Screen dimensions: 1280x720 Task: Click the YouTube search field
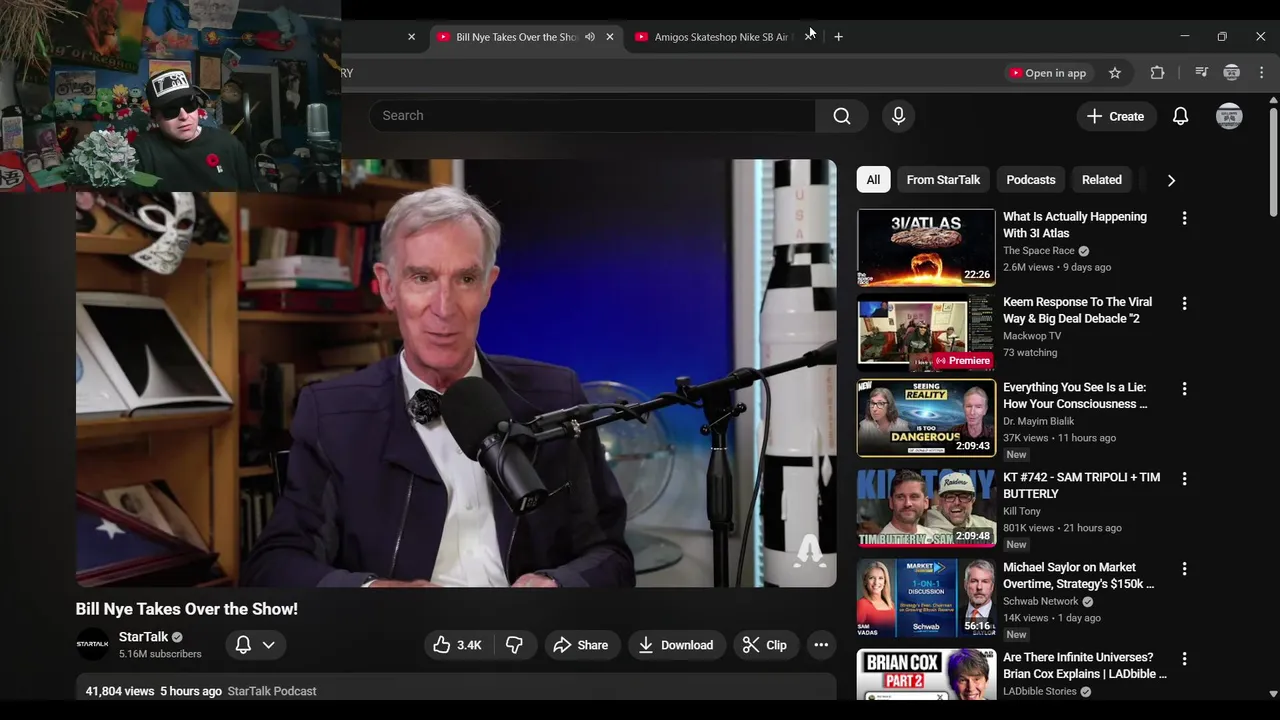pos(592,116)
